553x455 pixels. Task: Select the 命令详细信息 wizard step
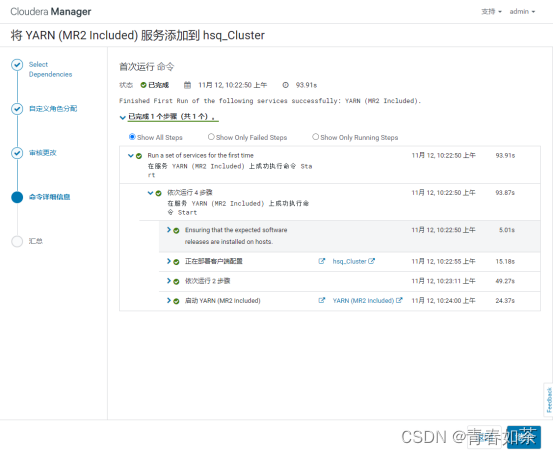coord(49,197)
